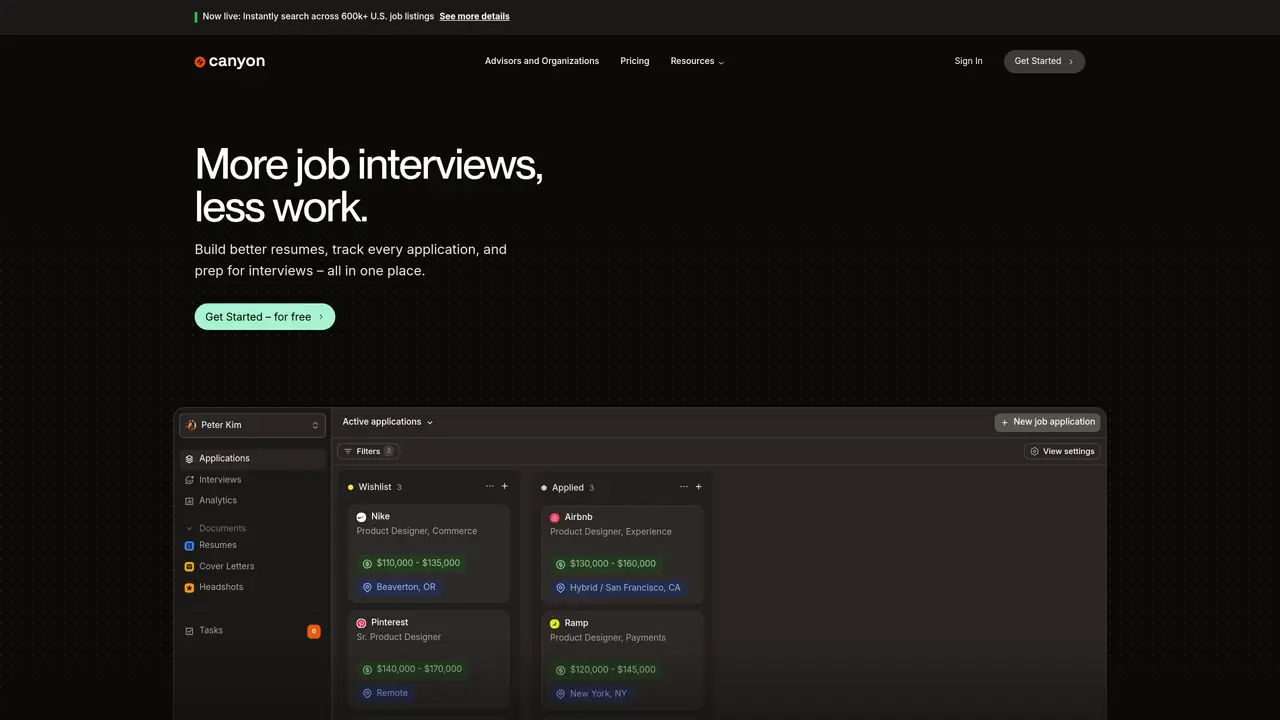The height and width of the screenshot is (720, 1280).
Task: Click the location pin beside Beaverton, OR
Action: coord(367,588)
